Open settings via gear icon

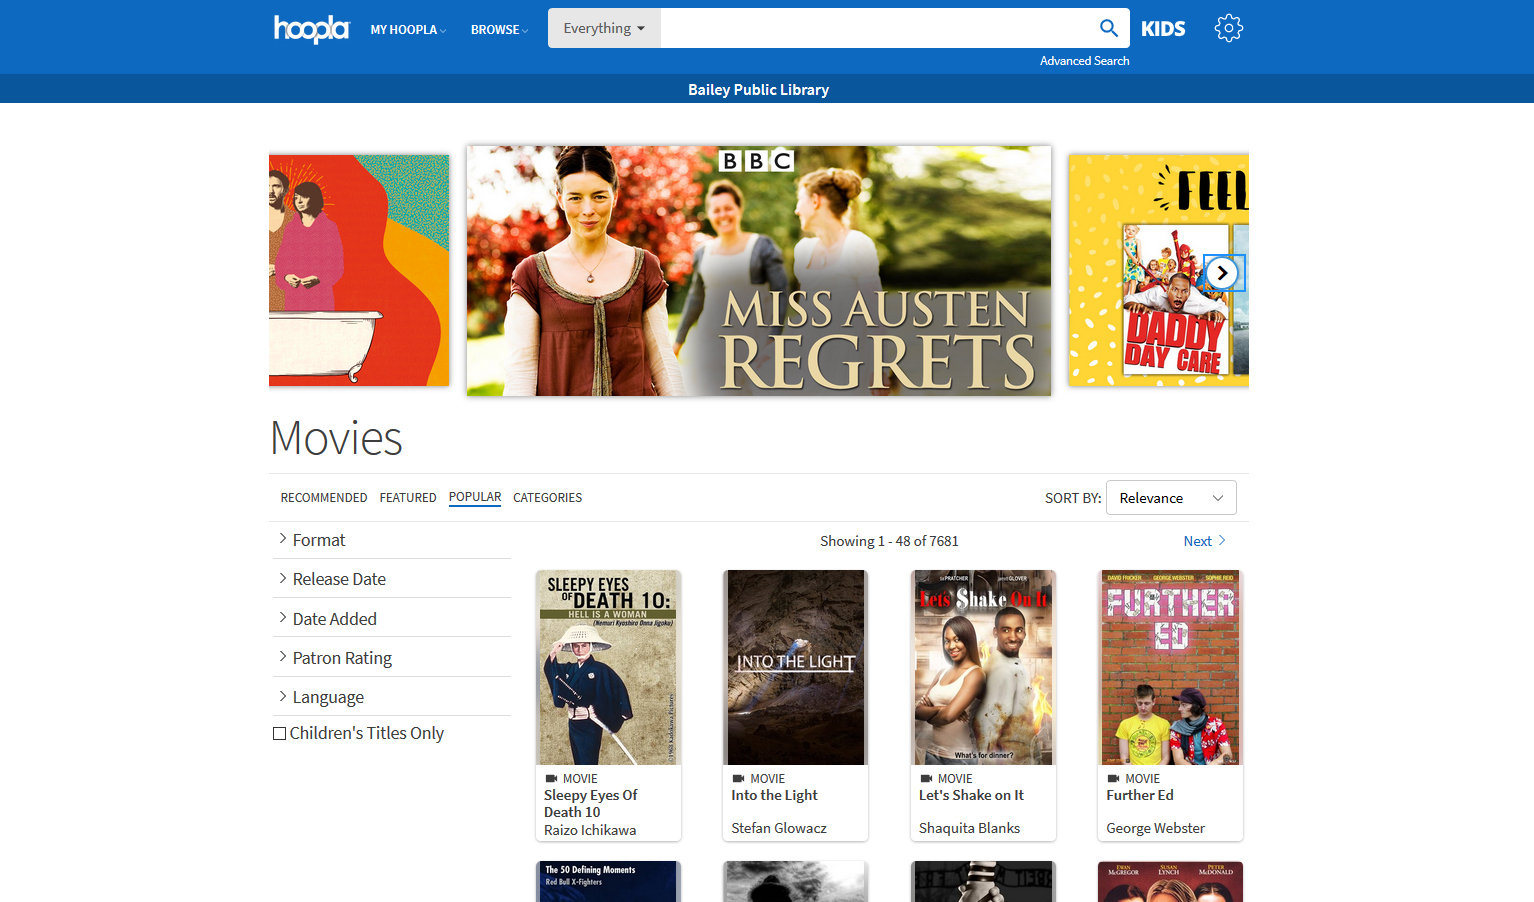click(1228, 28)
